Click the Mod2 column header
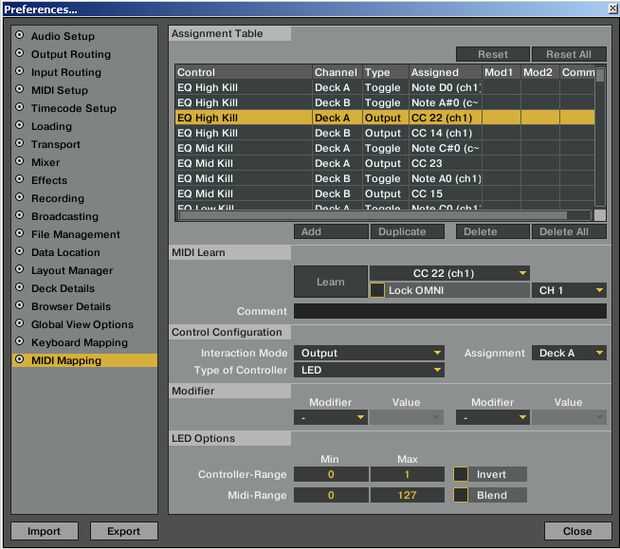 539,72
